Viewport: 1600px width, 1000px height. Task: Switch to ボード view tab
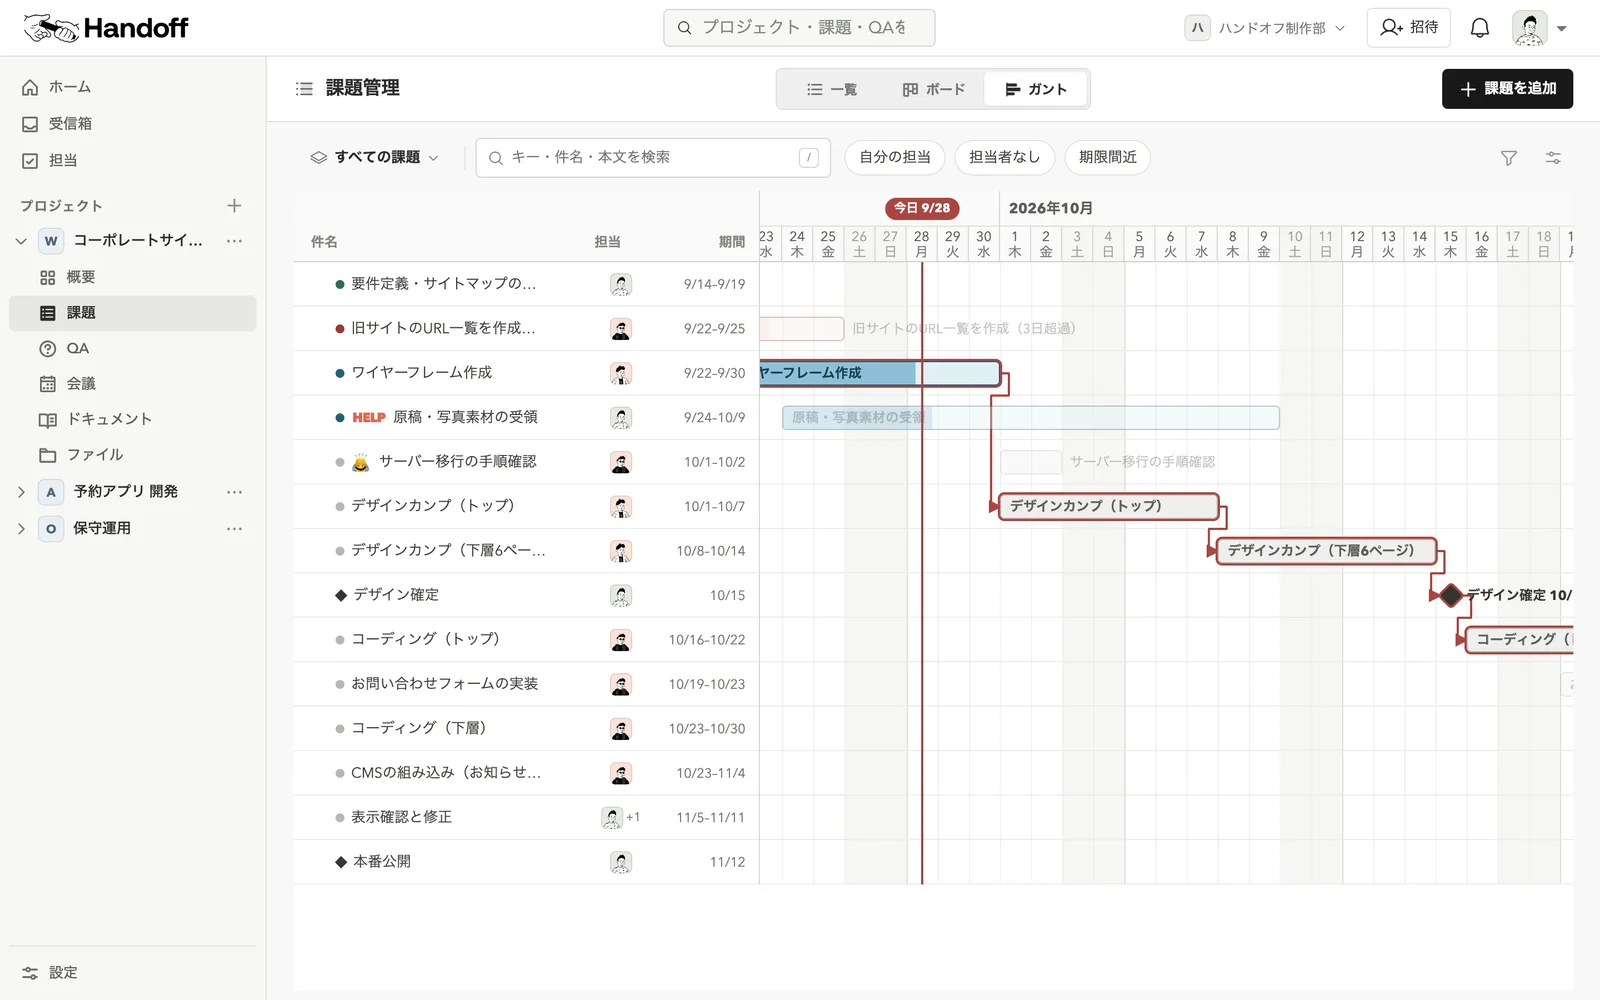point(933,89)
